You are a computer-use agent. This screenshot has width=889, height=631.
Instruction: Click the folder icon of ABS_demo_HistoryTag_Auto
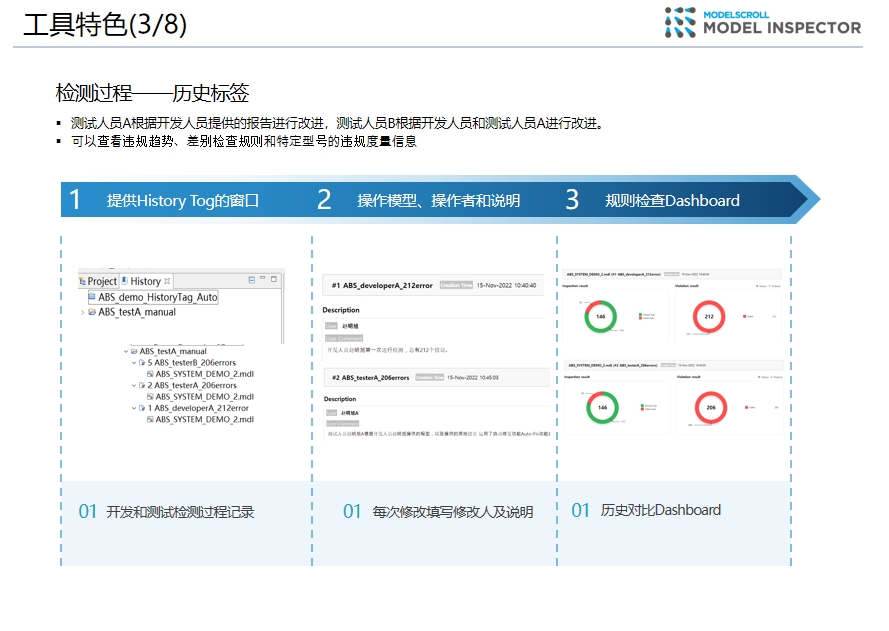click(92, 297)
